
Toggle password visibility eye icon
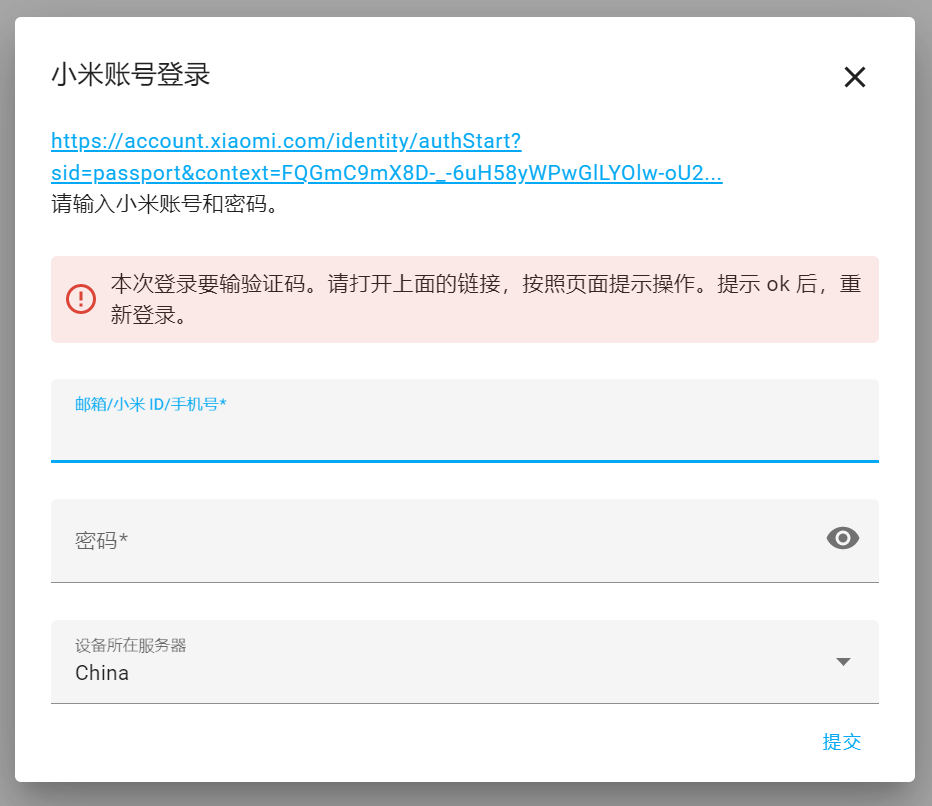(x=842, y=539)
